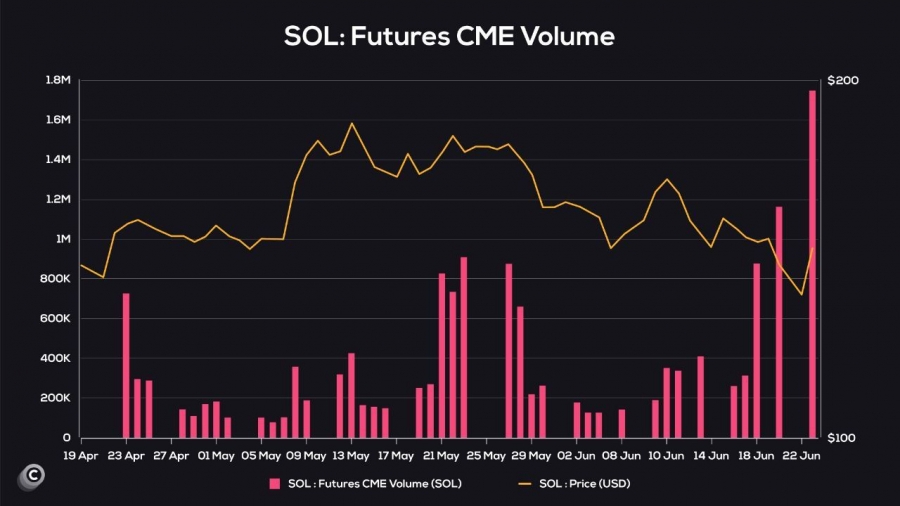Click the circular C watermark logo

coord(32,476)
